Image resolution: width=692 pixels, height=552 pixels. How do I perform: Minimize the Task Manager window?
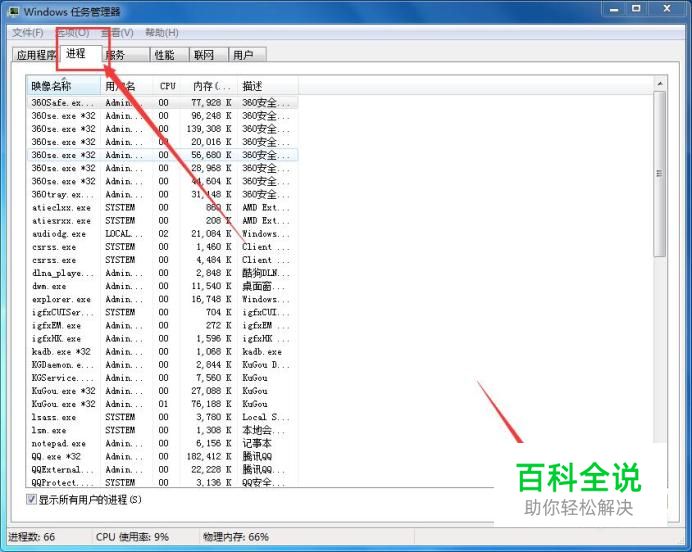coord(614,9)
